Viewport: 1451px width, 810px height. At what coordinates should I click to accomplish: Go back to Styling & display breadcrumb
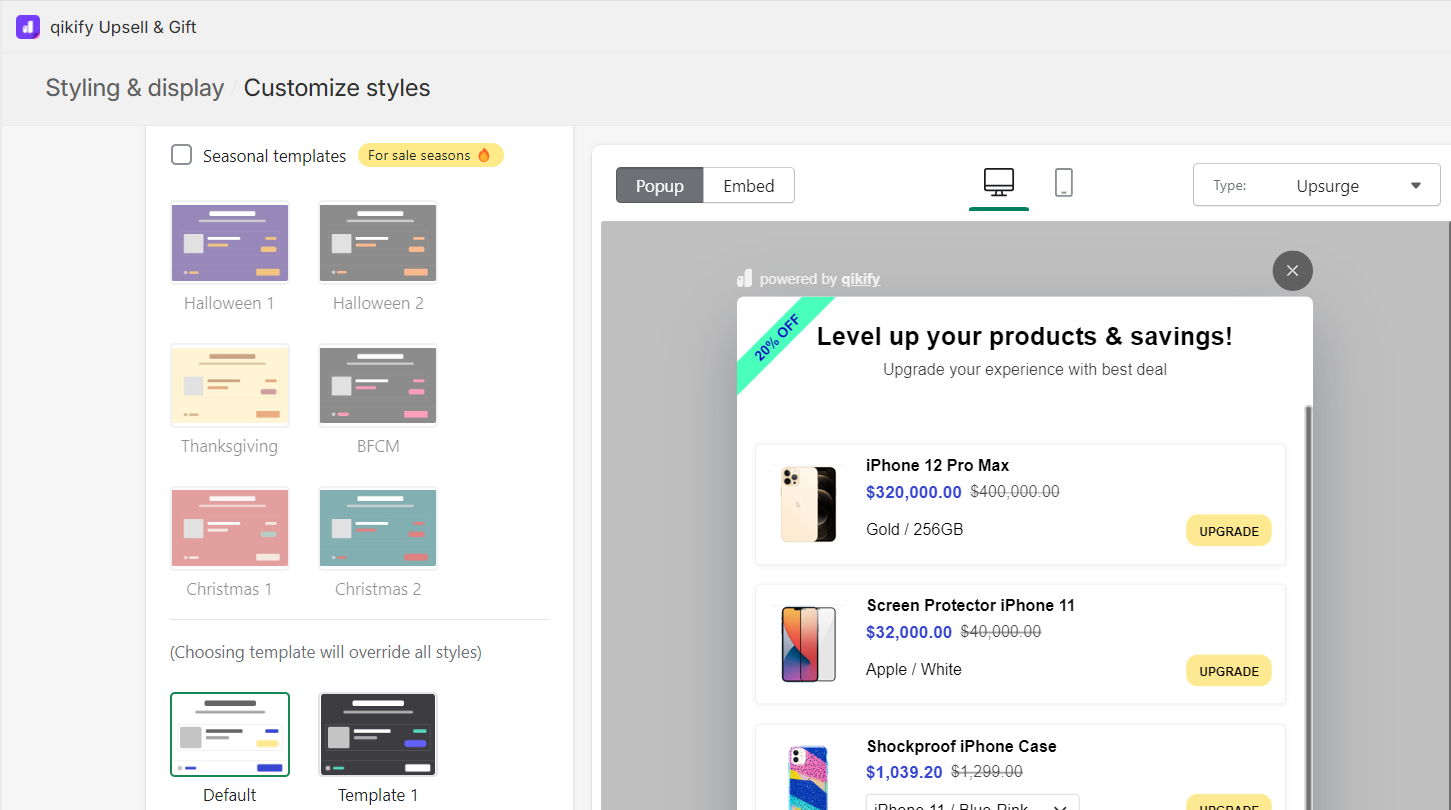coord(135,88)
